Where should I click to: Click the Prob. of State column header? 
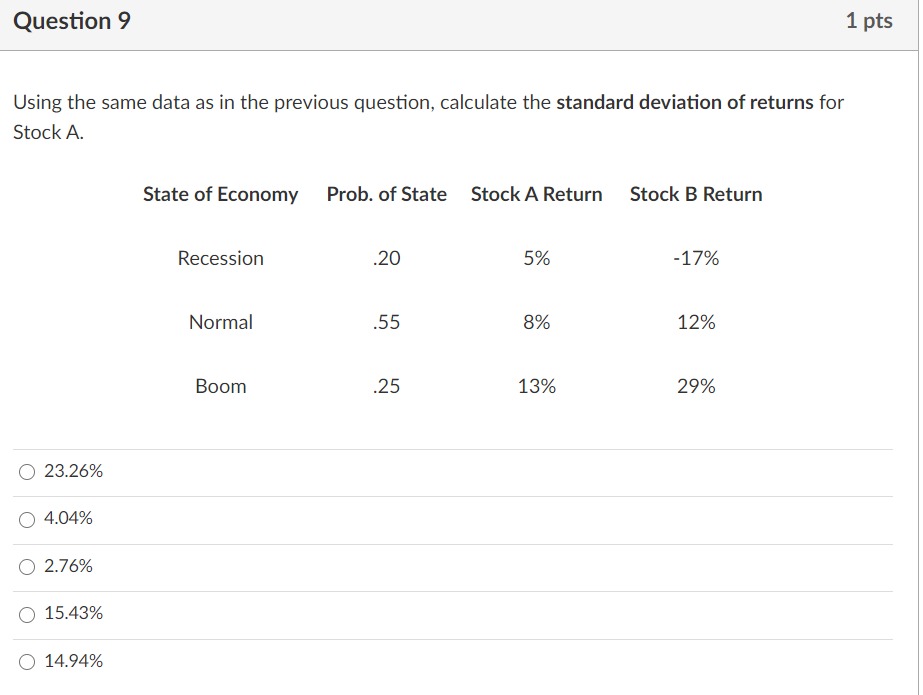[386, 194]
